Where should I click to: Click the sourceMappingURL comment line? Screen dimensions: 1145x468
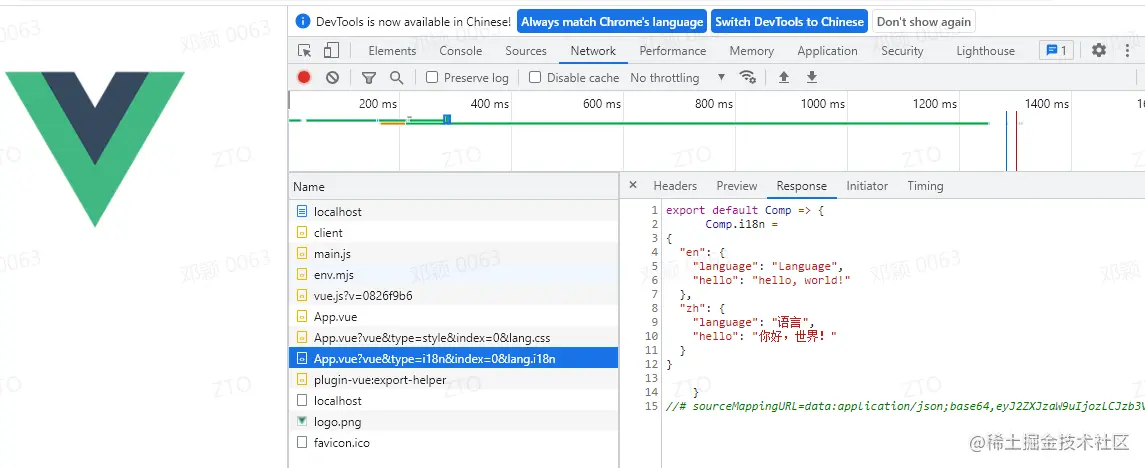coord(905,406)
